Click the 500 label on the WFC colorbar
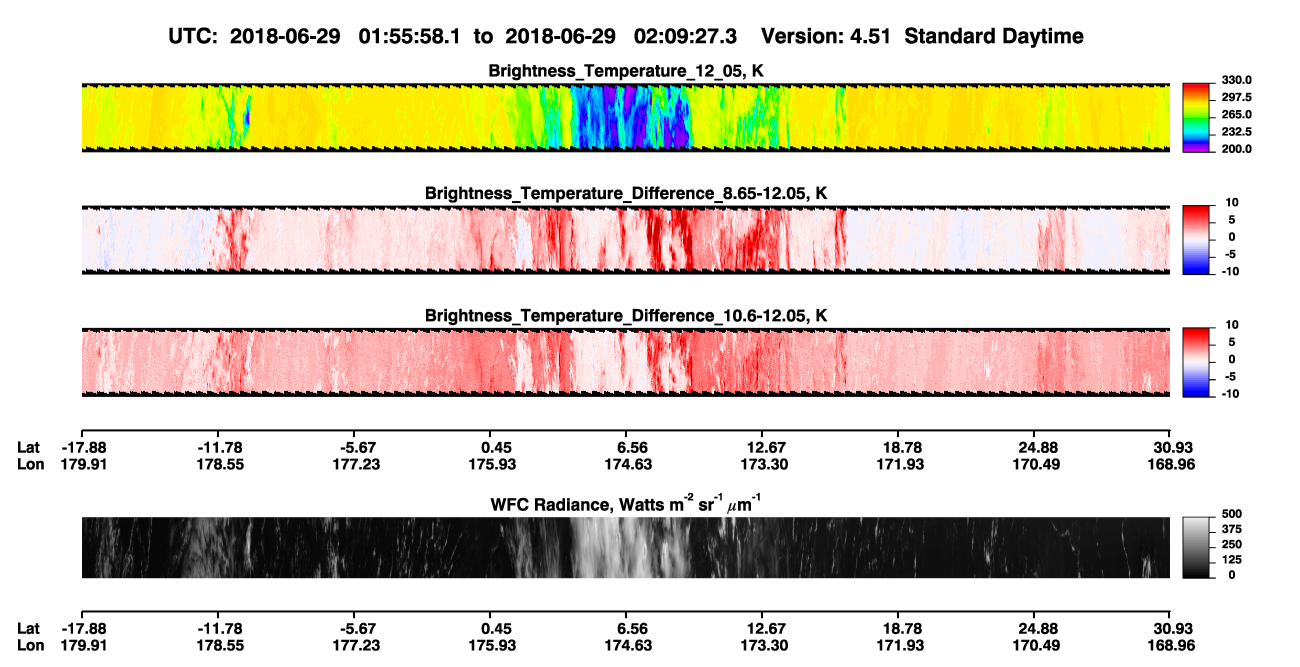The image size is (1300, 667). (x=1231, y=513)
